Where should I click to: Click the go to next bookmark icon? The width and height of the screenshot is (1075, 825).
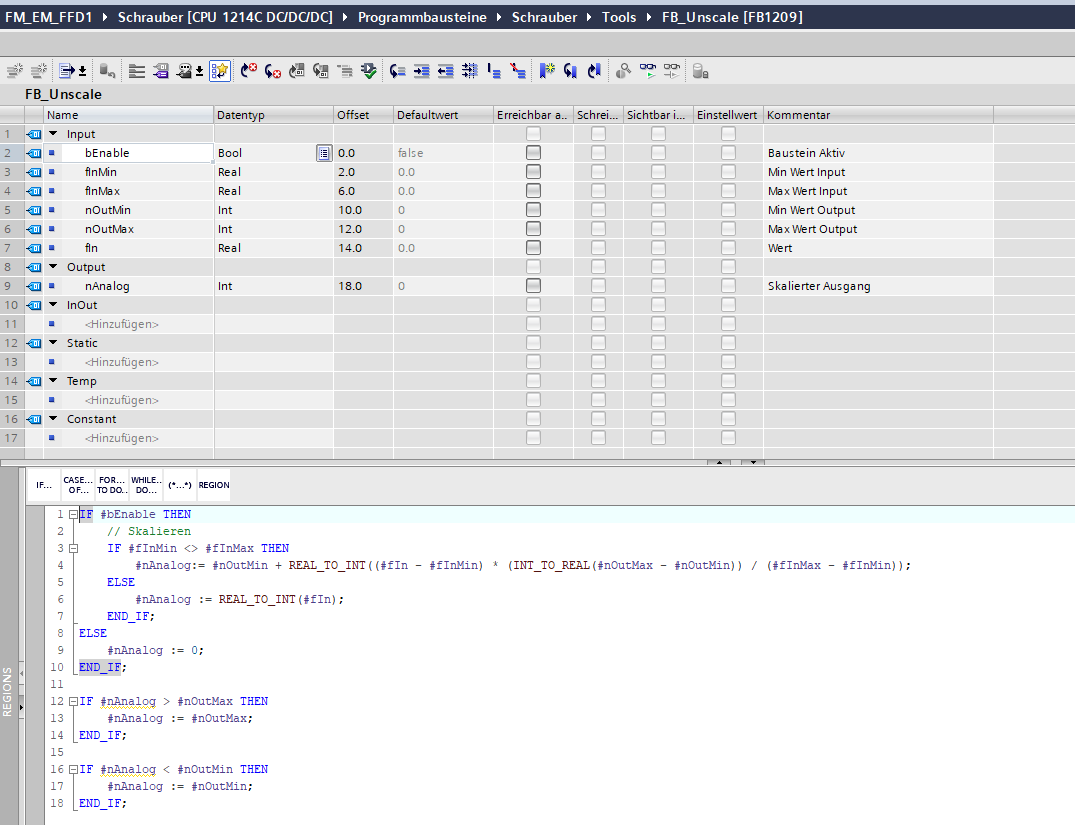[570, 71]
